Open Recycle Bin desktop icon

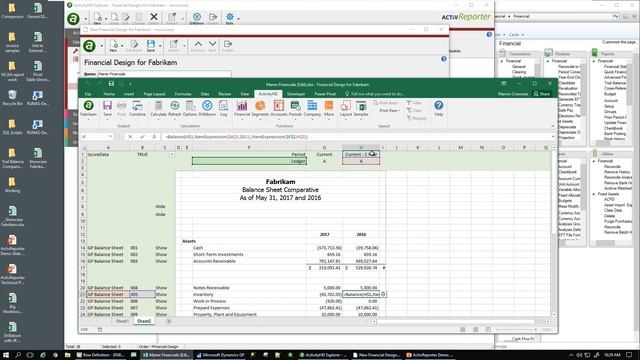pos(12,98)
